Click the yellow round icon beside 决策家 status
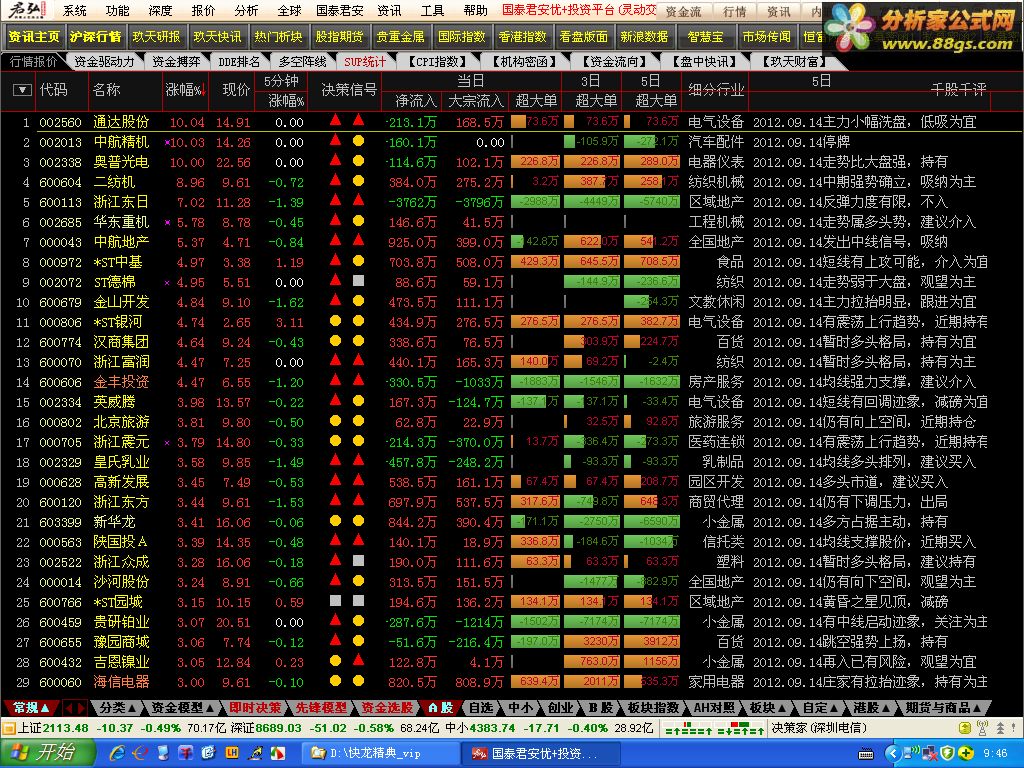Image resolution: width=1024 pixels, height=768 pixels. [965, 728]
